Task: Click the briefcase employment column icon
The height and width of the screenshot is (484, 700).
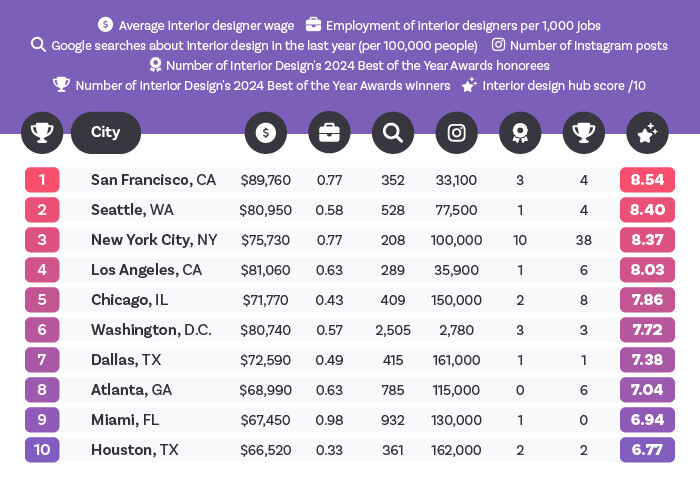Action: [x=329, y=132]
